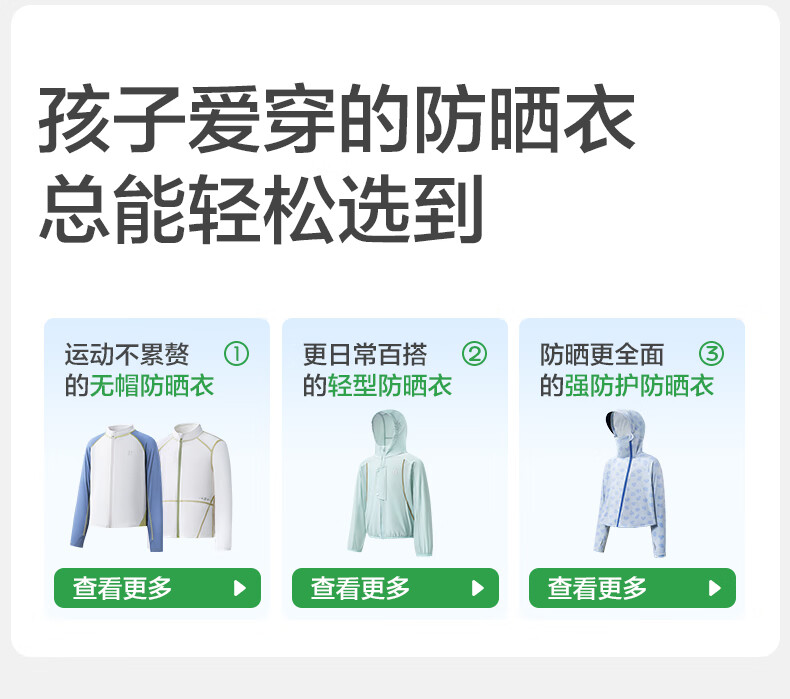
Task: Select the mint green hooded jacket image
Action: click(390, 483)
